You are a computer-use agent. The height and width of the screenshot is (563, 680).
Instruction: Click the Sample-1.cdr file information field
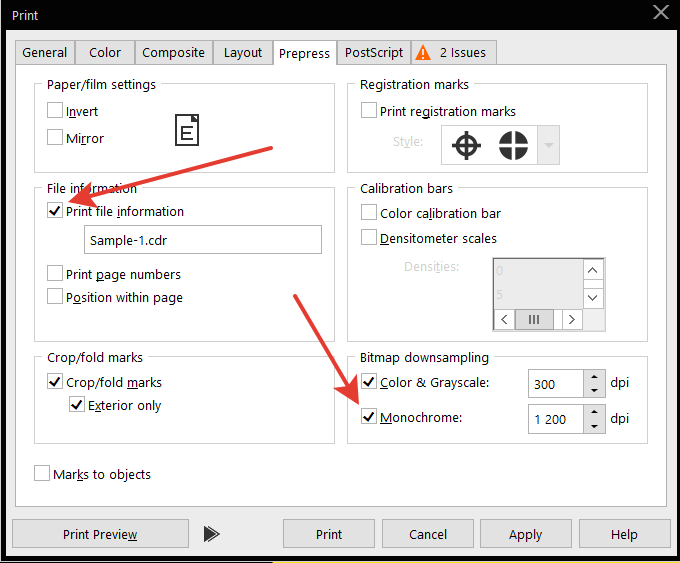203,239
